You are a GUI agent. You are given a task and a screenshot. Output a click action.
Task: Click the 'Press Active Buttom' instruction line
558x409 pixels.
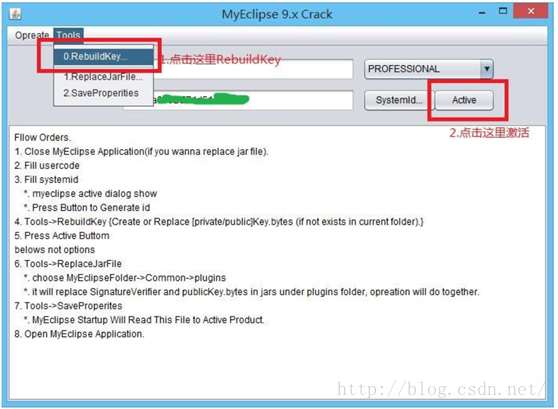point(62,236)
